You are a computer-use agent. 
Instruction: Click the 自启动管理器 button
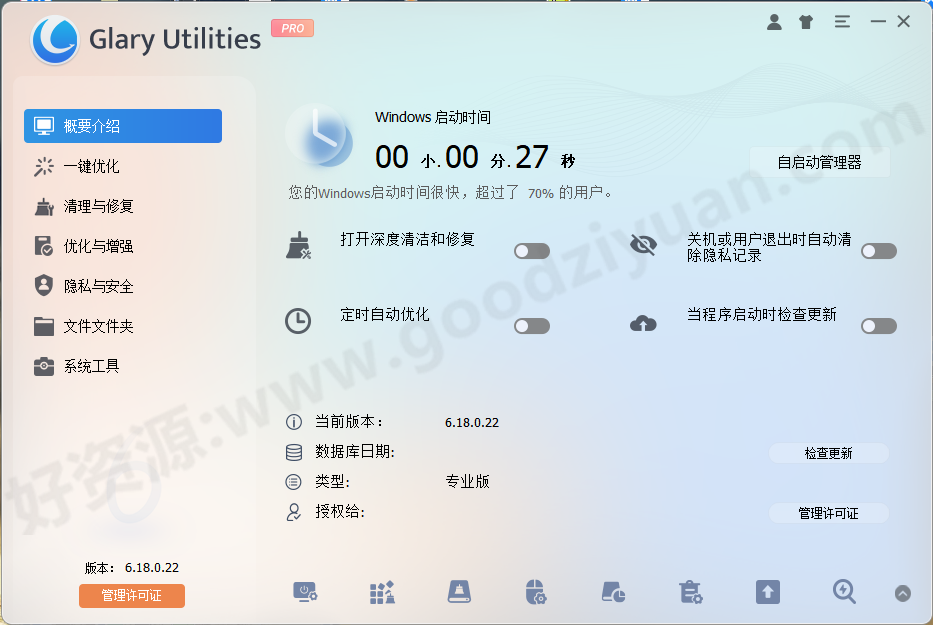(x=819, y=161)
